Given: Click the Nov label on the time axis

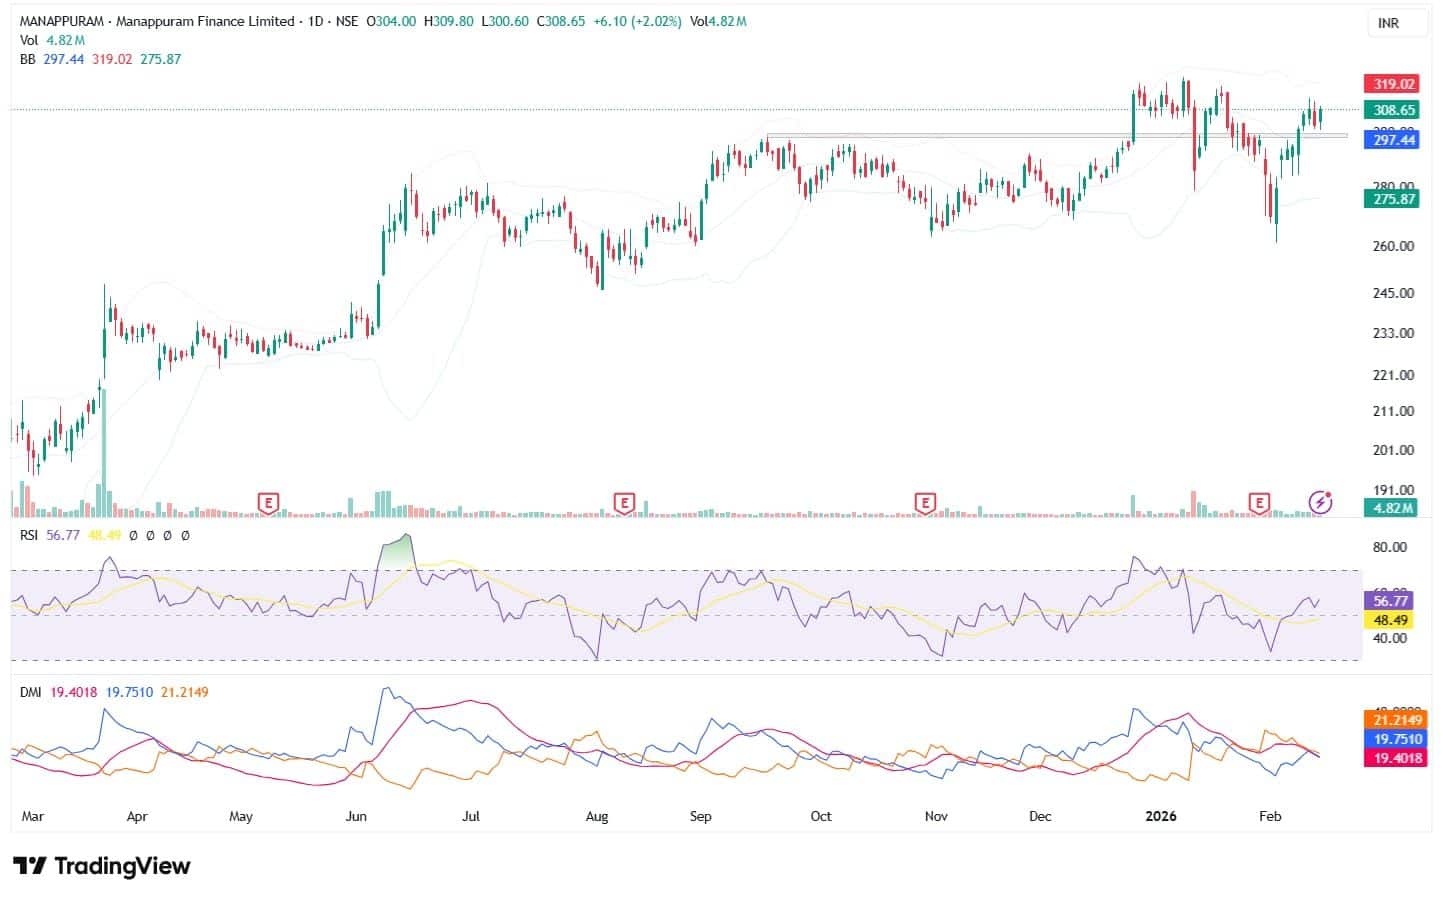Looking at the screenshot, I should click(x=936, y=816).
